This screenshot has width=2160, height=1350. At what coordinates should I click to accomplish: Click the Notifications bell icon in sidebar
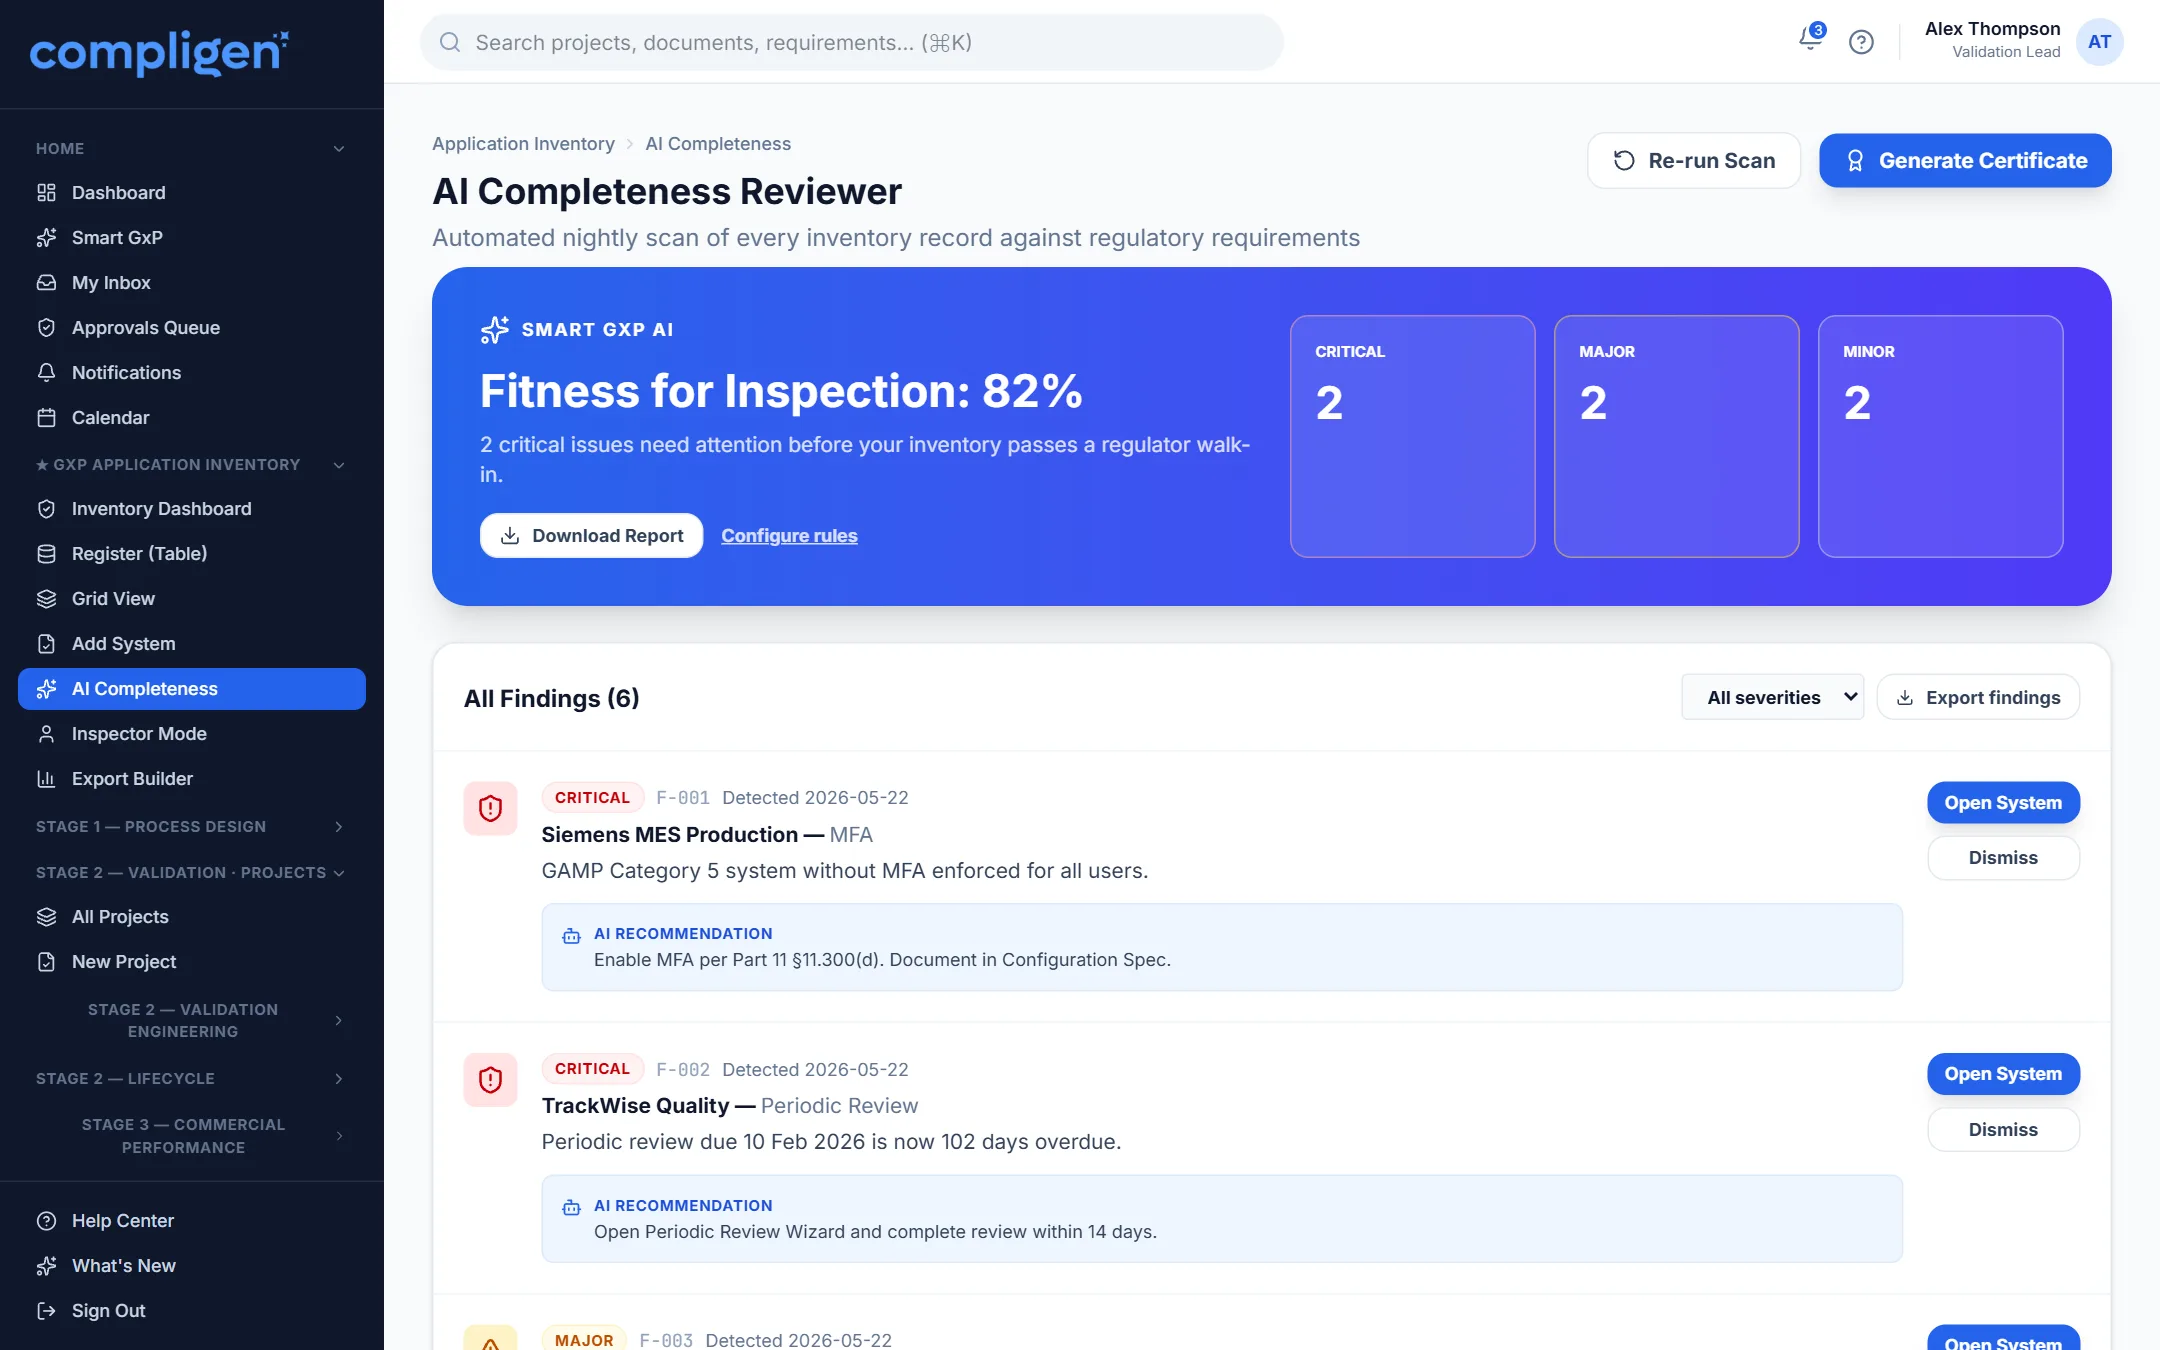(46, 372)
